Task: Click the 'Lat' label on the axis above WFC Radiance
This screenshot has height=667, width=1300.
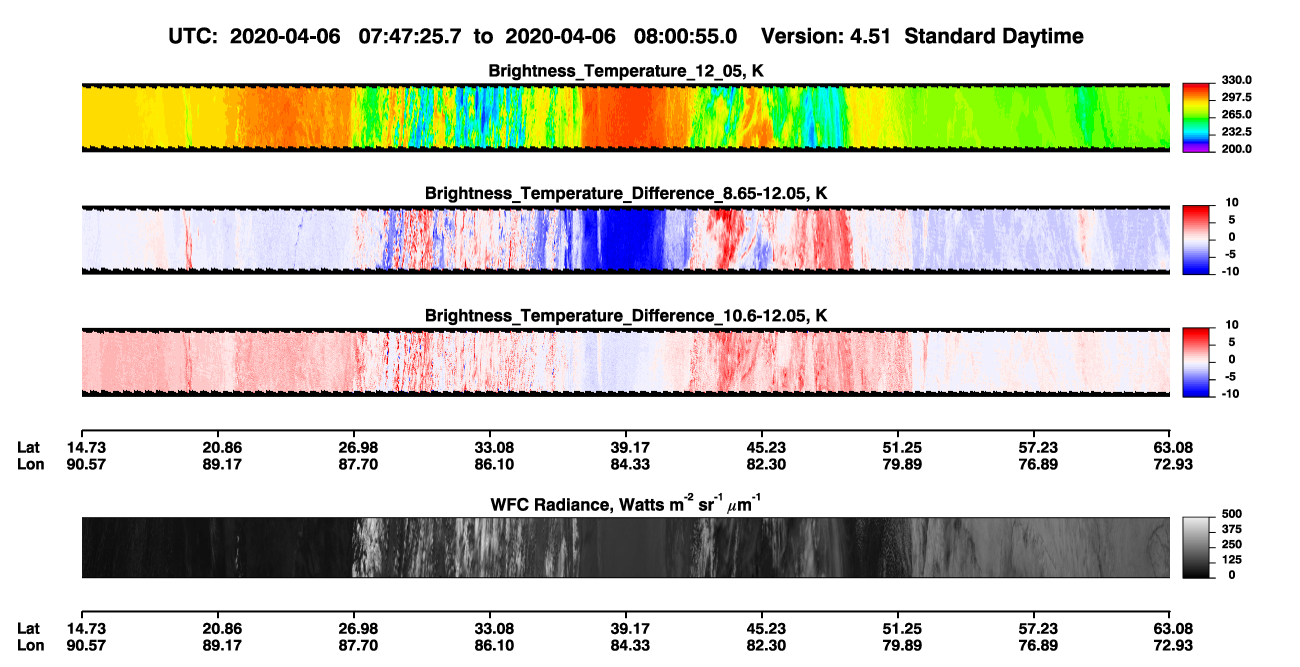Action: tap(28, 448)
